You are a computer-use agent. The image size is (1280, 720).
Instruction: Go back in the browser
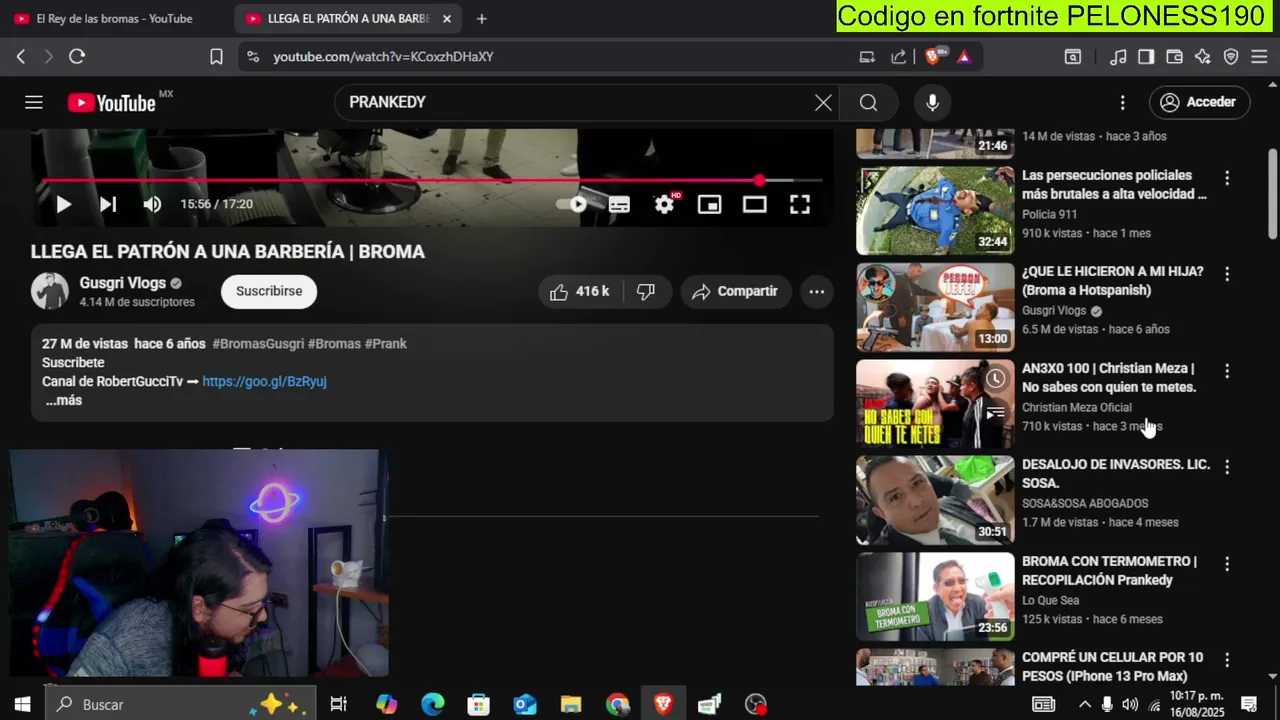click(x=20, y=57)
